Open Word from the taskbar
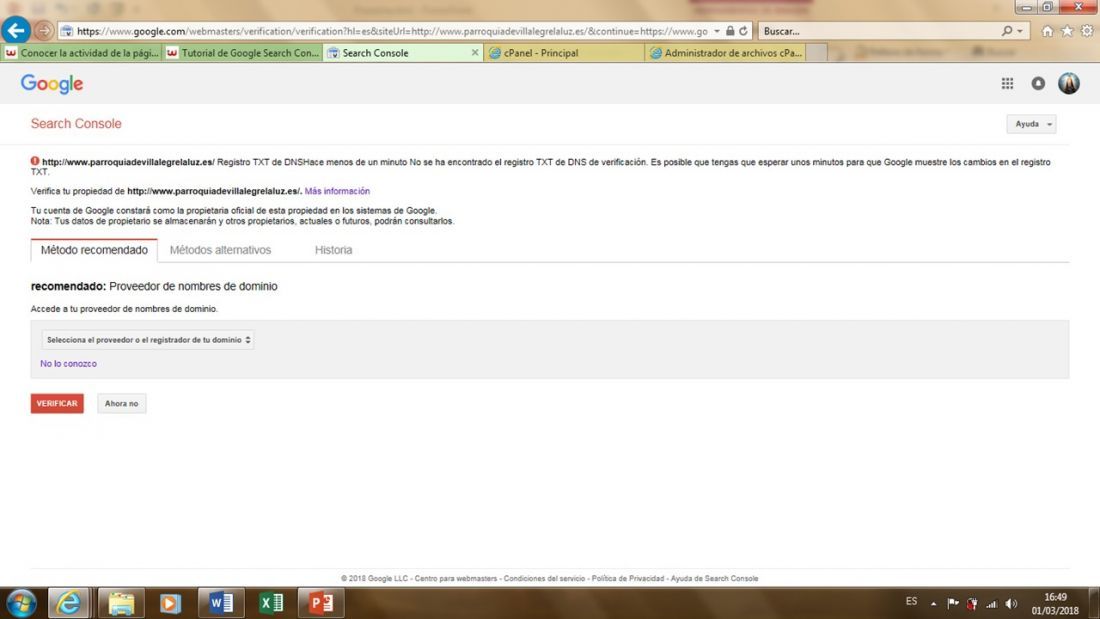Image resolution: width=1100 pixels, height=619 pixels. point(222,603)
